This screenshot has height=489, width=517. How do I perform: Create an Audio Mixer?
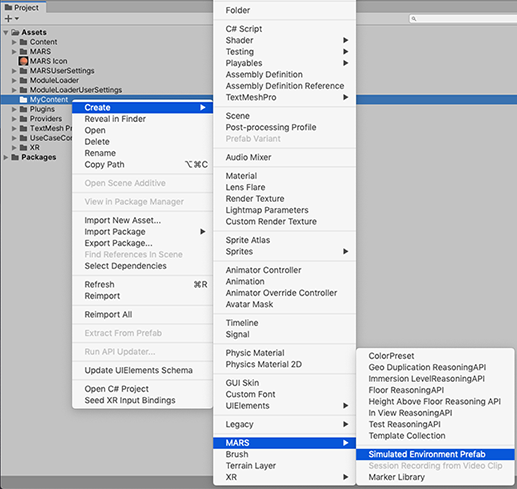pyautogui.click(x=285, y=157)
